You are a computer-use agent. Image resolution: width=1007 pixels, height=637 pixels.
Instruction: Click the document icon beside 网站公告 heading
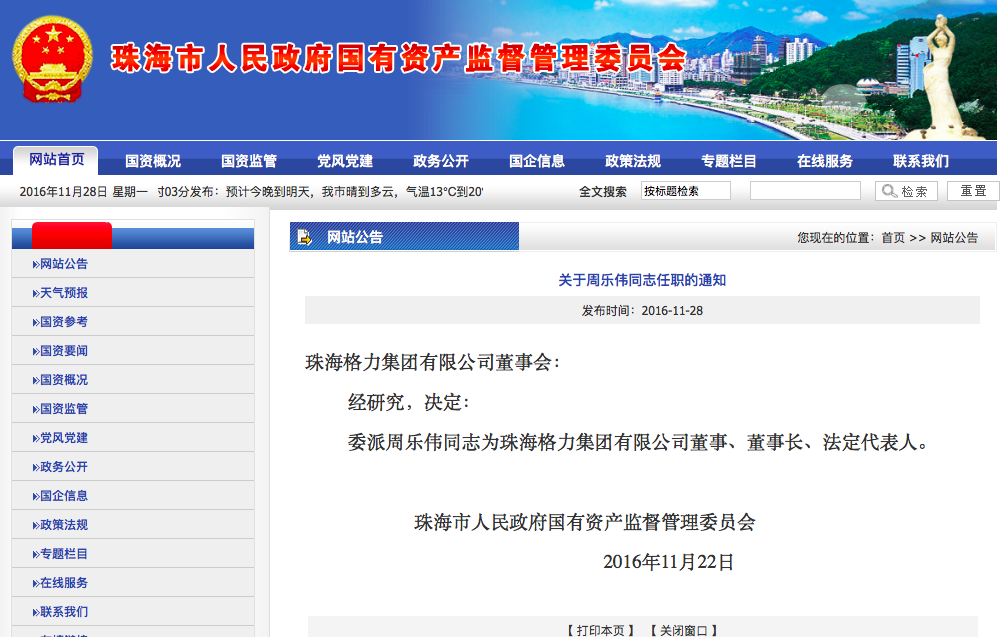point(304,237)
